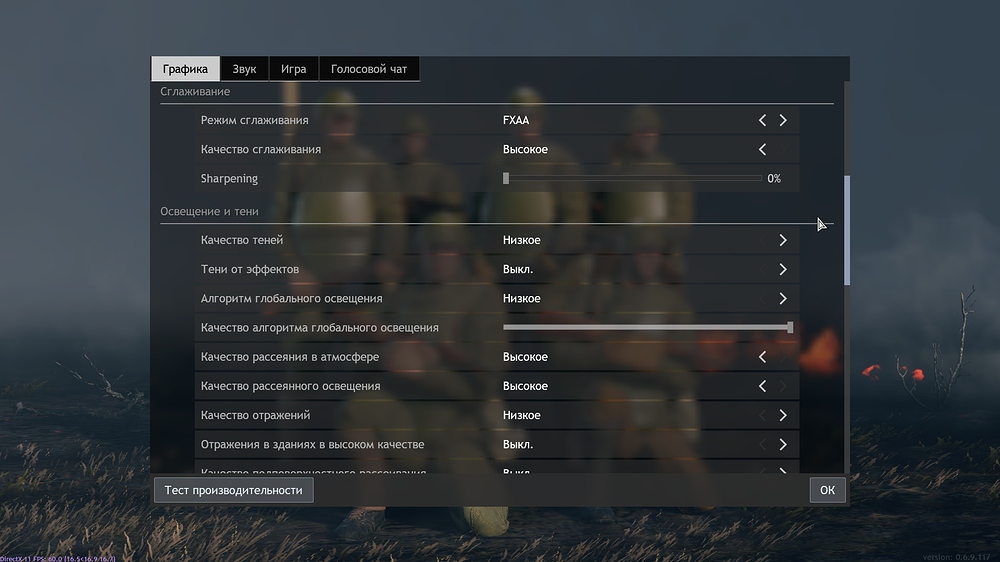Click left arrow for Режим сглаживания
1000x562 pixels.
click(762, 120)
